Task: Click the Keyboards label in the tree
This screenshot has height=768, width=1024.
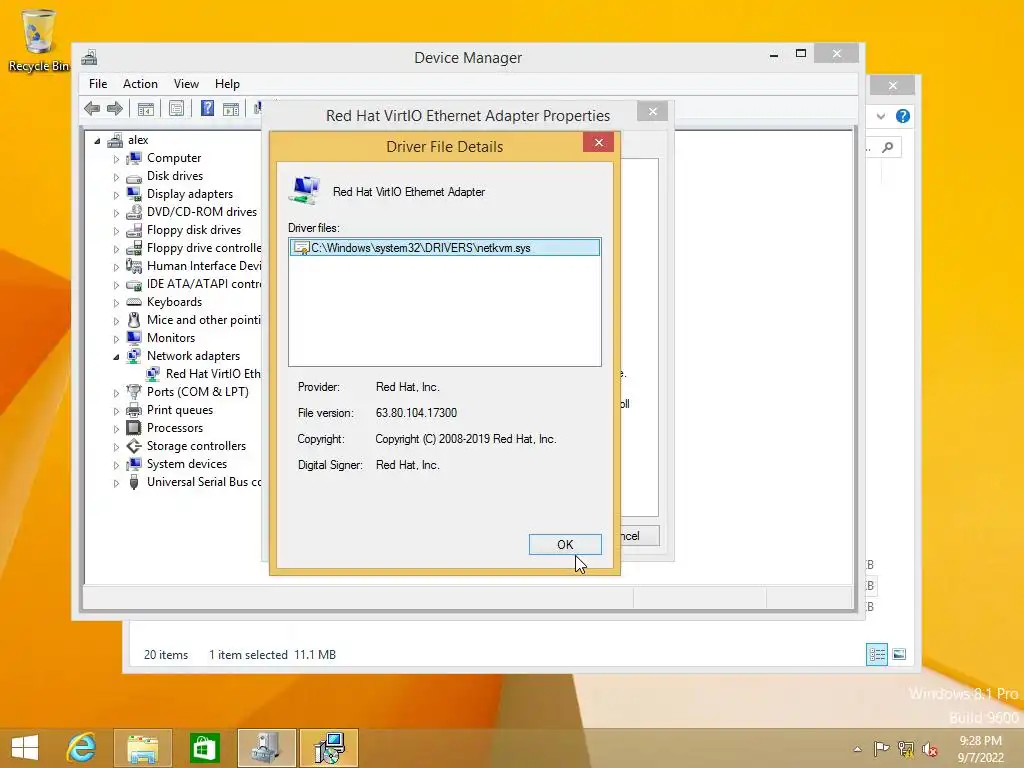Action: [x=174, y=302]
